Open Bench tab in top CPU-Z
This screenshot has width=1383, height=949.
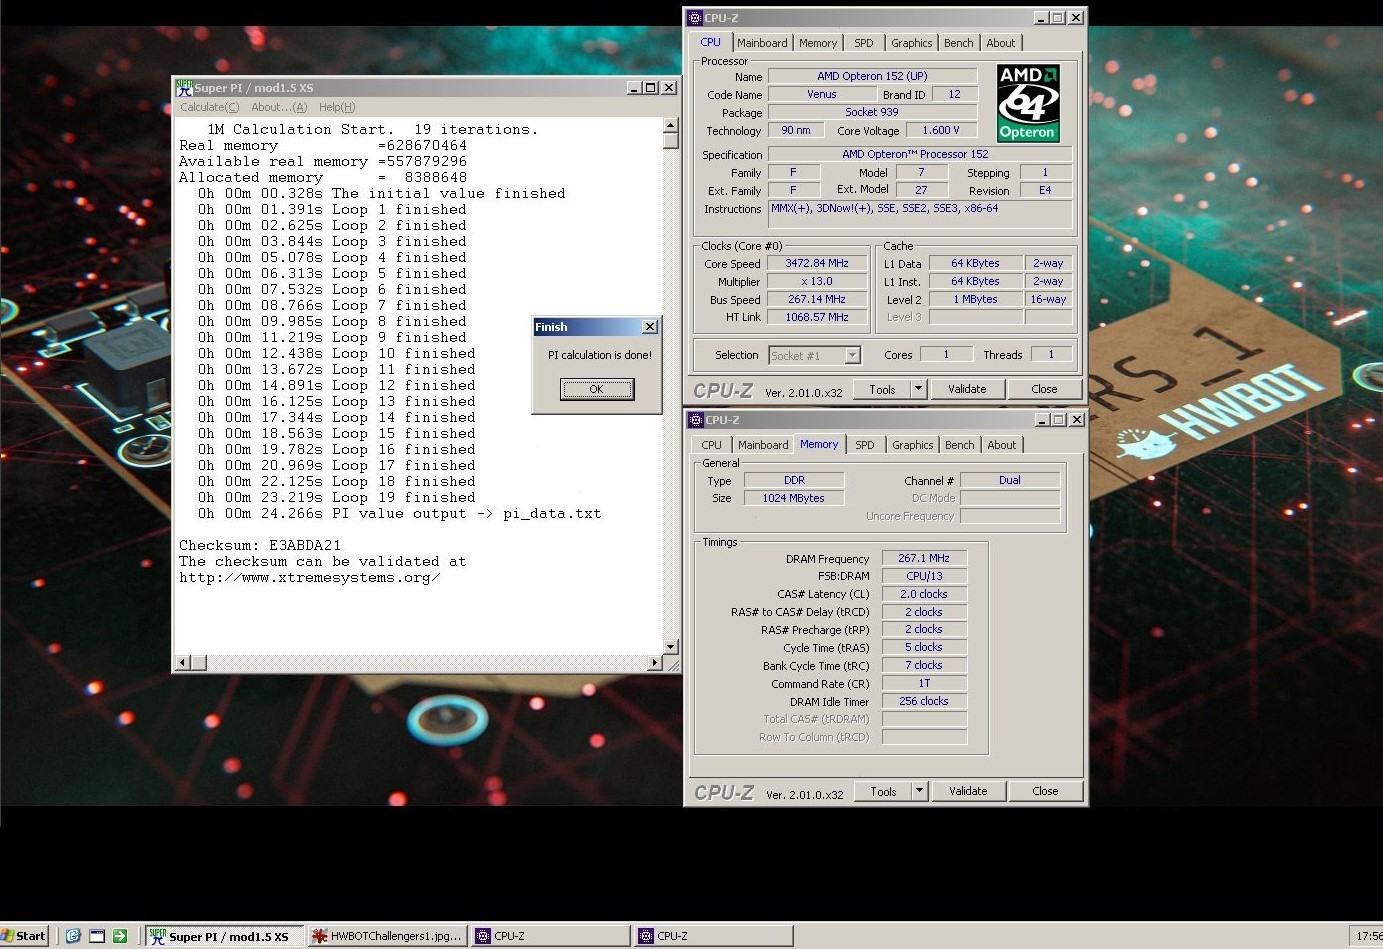pos(959,43)
